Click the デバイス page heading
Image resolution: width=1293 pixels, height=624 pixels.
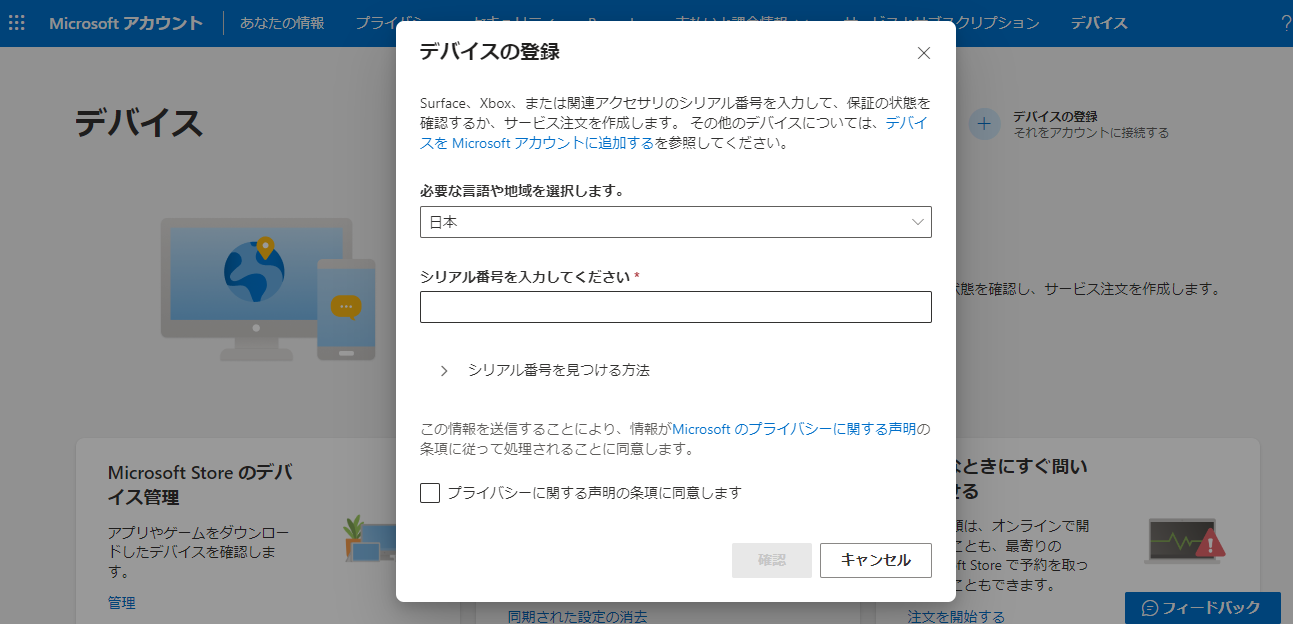139,123
